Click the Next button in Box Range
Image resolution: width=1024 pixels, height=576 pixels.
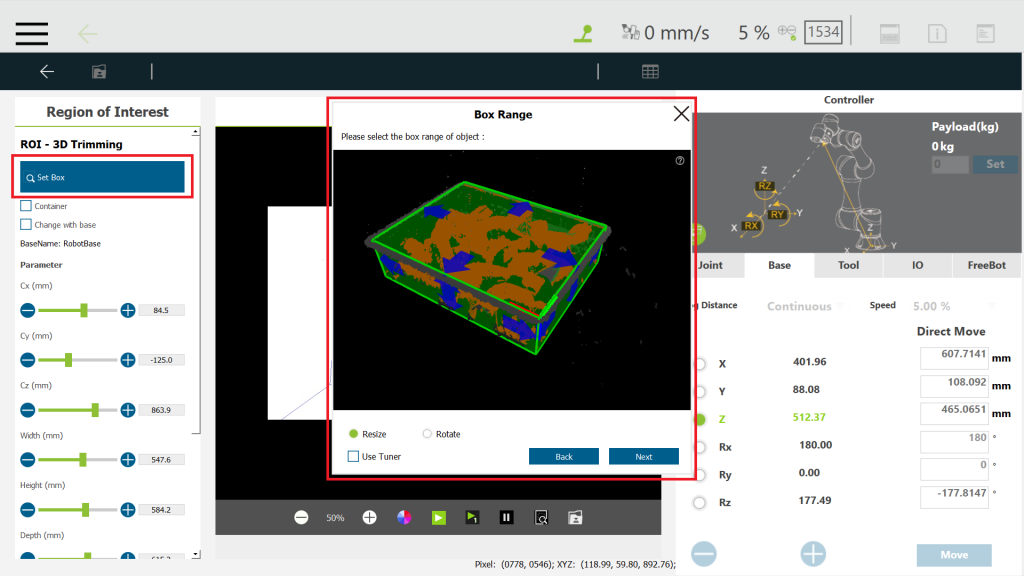click(643, 457)
